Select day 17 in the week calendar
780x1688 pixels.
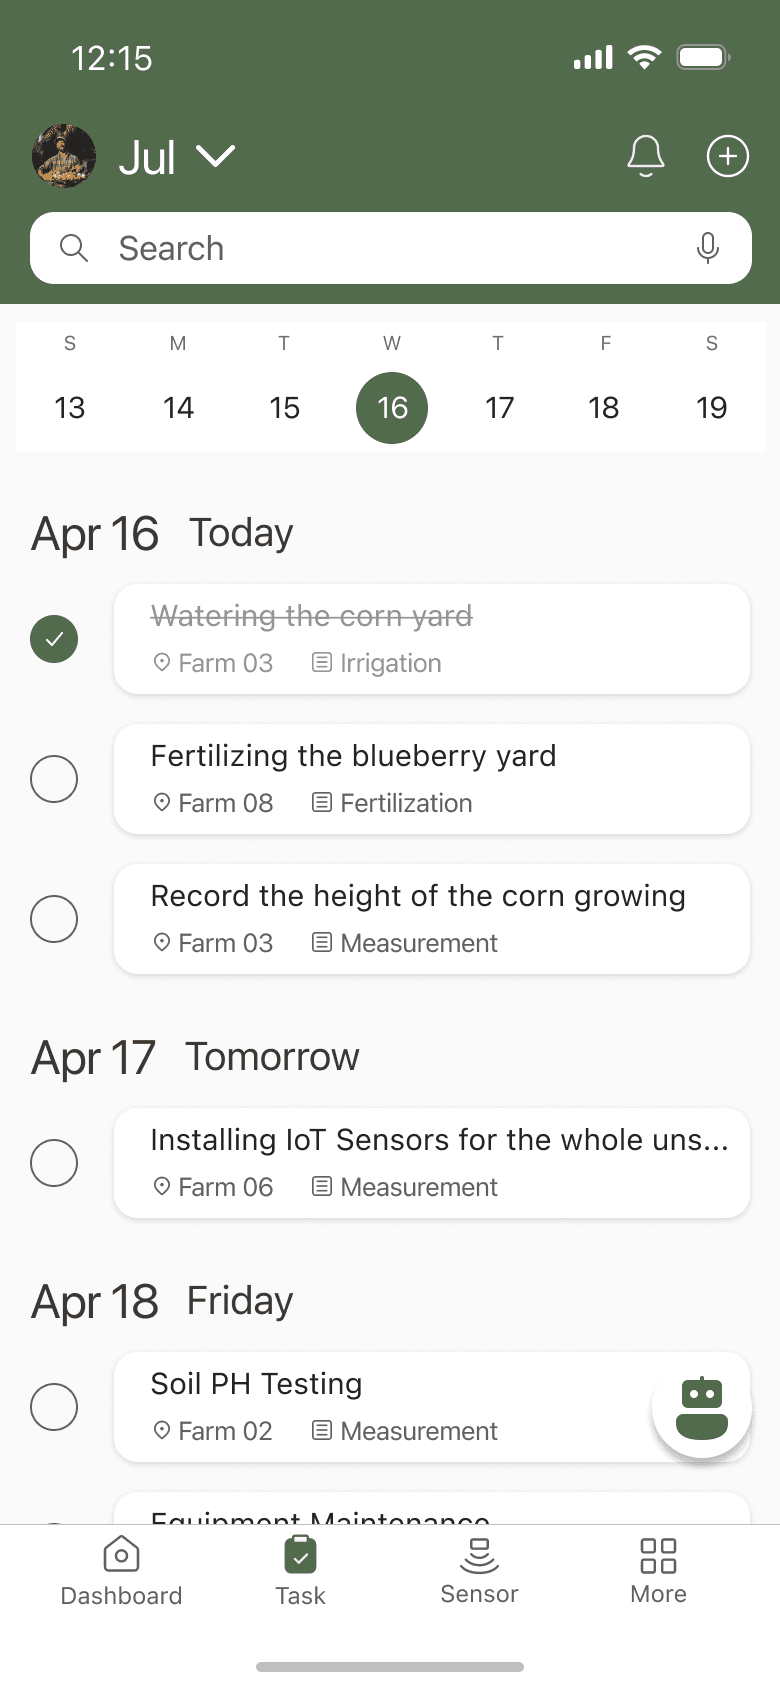click(499, 408)
